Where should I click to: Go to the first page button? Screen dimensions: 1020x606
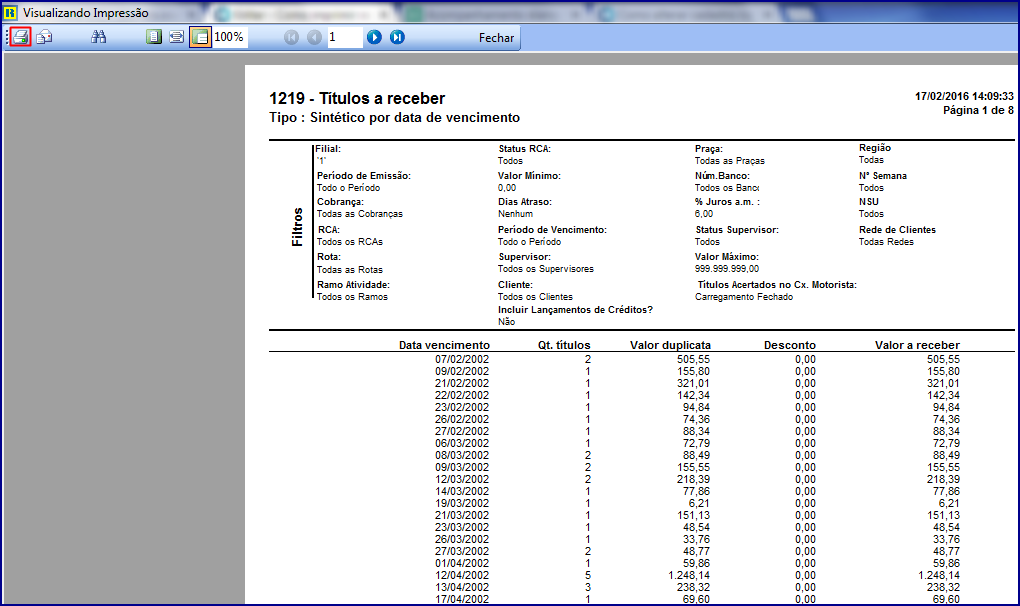click(291, 37)
